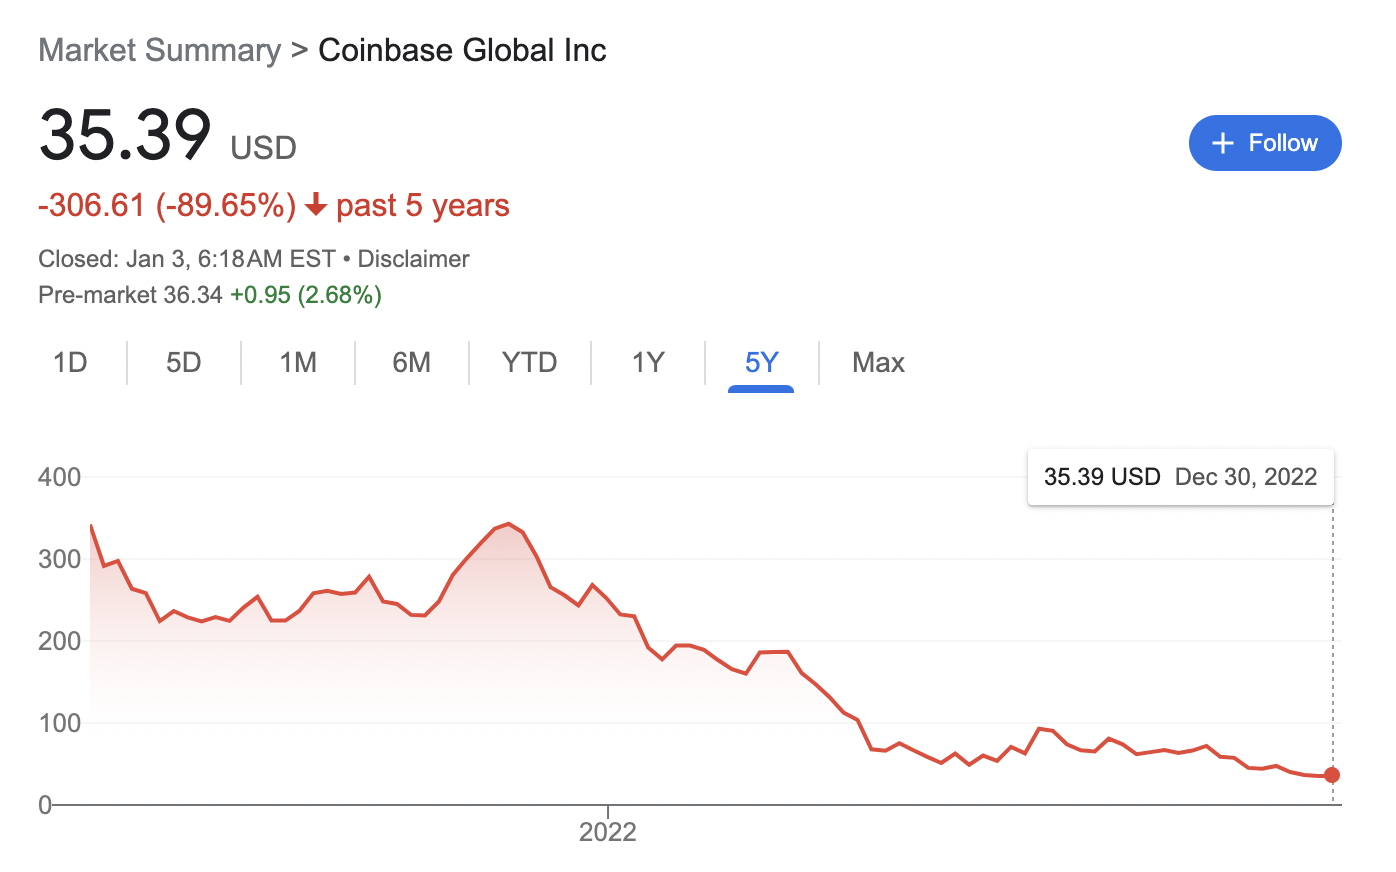
Task: Click the 35.39 USD Dec 30 tooltip
Action: (x=1180, y=477)
